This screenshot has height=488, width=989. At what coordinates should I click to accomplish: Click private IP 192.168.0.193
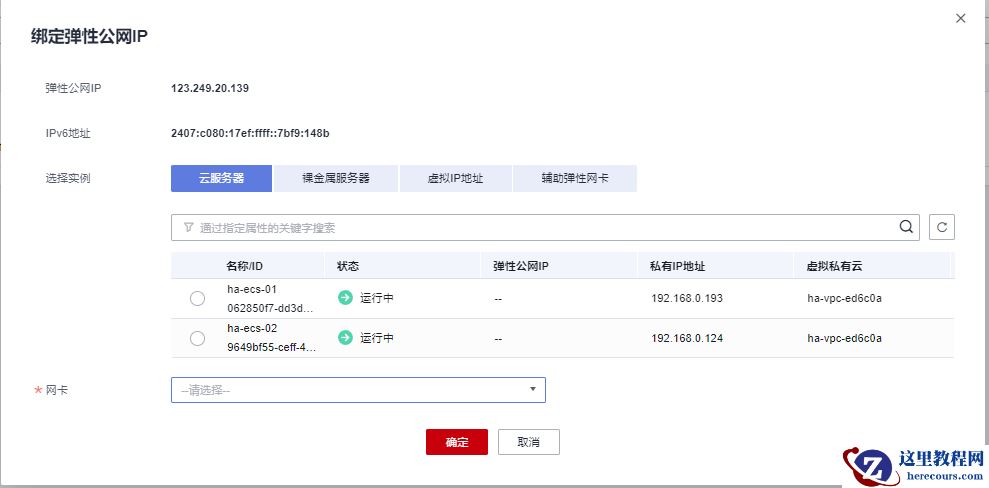pos(687,298)
